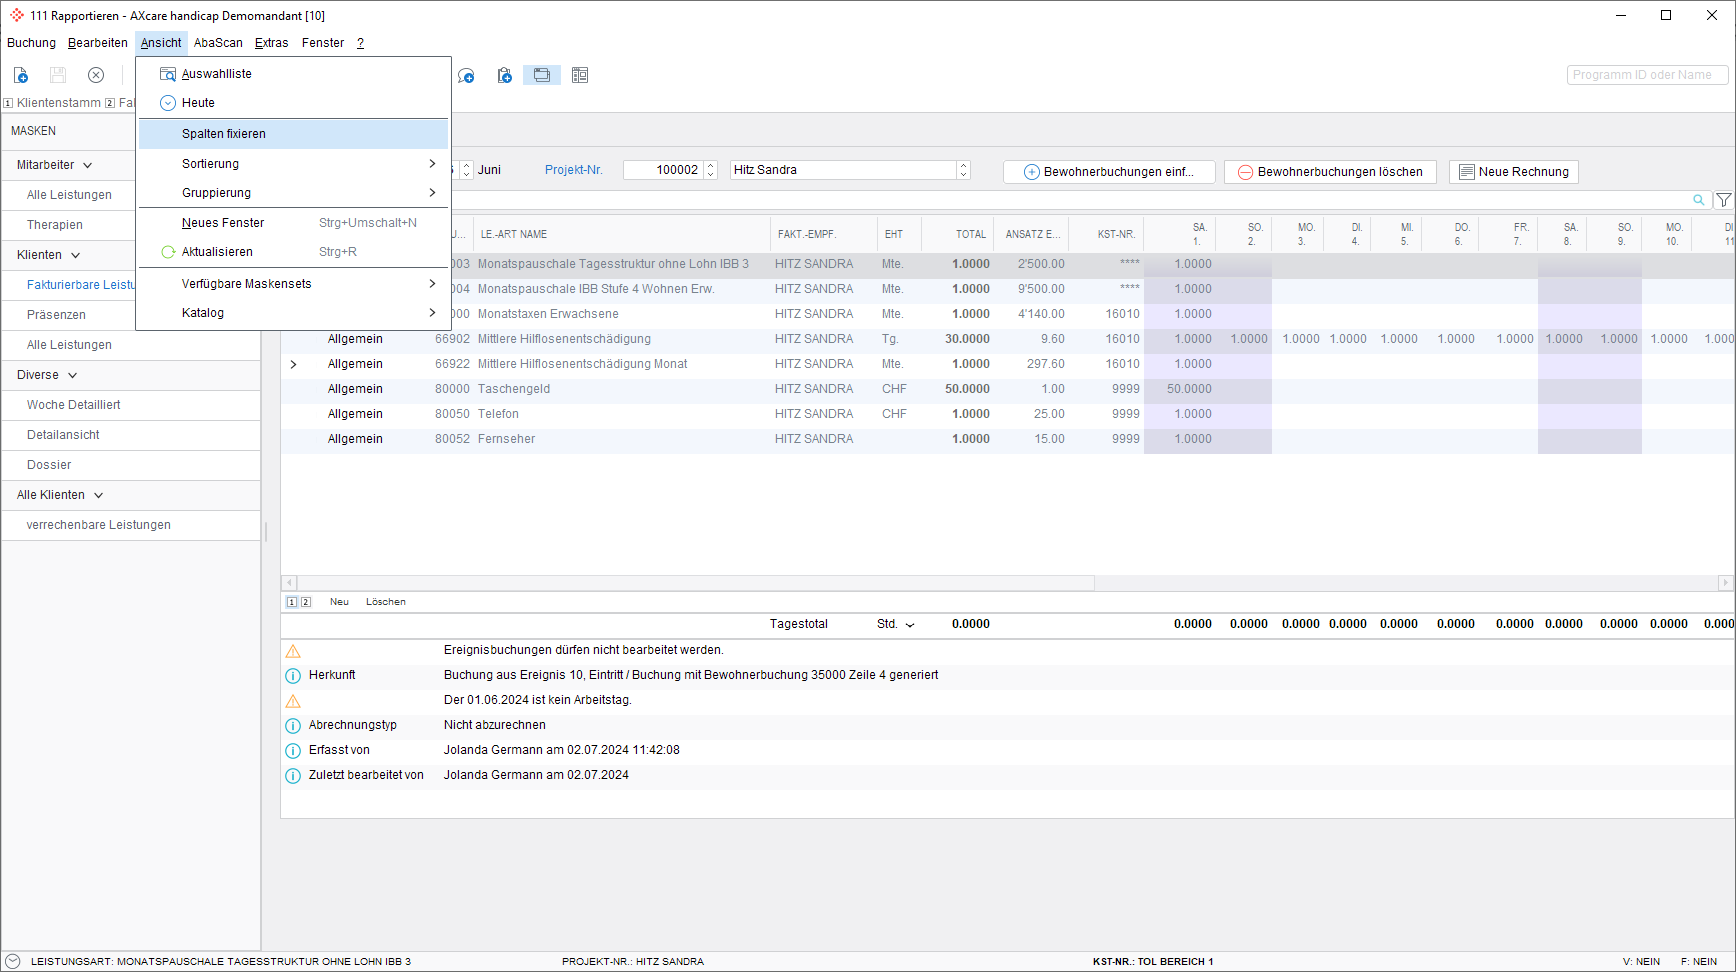Screen dimensions: 1736x972
Task: Click the filter funnel icon
Action: pos(1724,200)
